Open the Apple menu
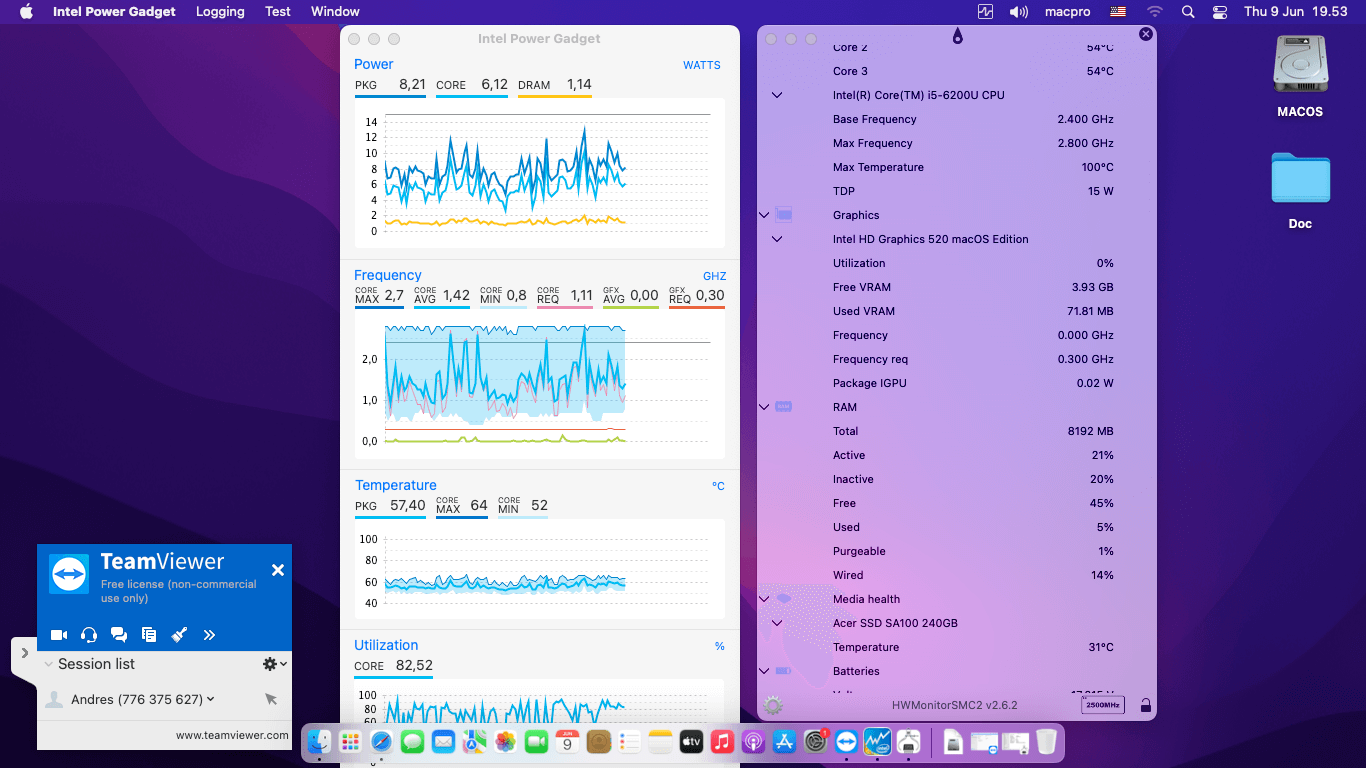The height and width of the screenshot is (768, 1366). click(27, 11)
